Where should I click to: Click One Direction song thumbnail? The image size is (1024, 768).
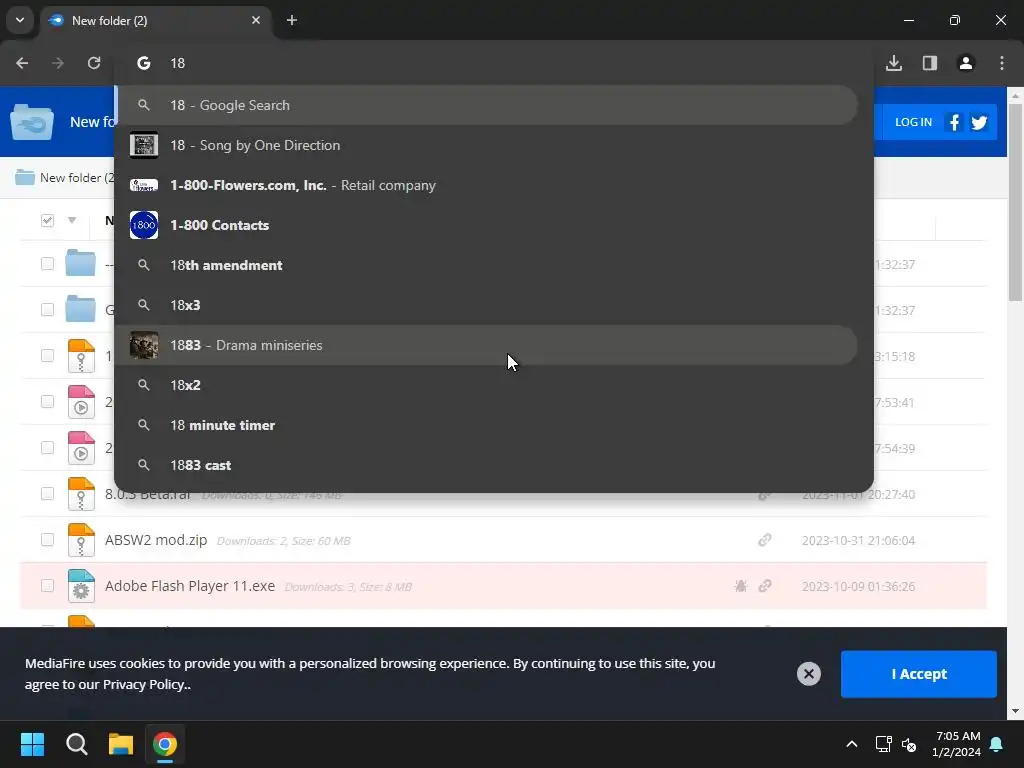144,145
